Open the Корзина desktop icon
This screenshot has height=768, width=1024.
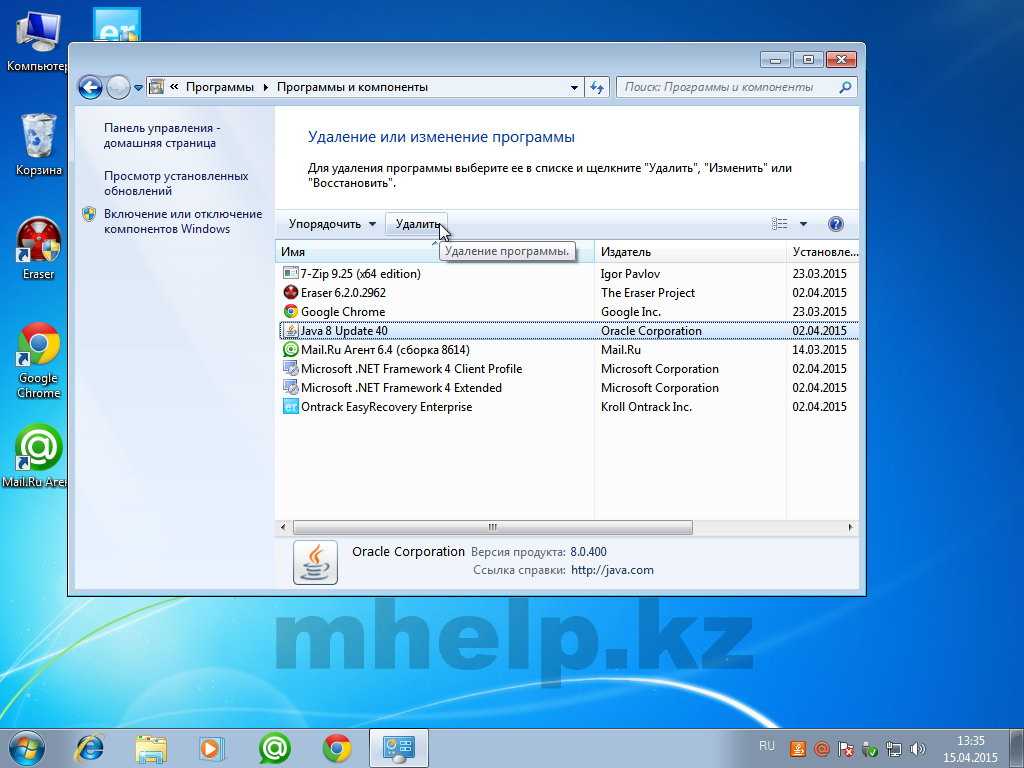click(39, 144)
